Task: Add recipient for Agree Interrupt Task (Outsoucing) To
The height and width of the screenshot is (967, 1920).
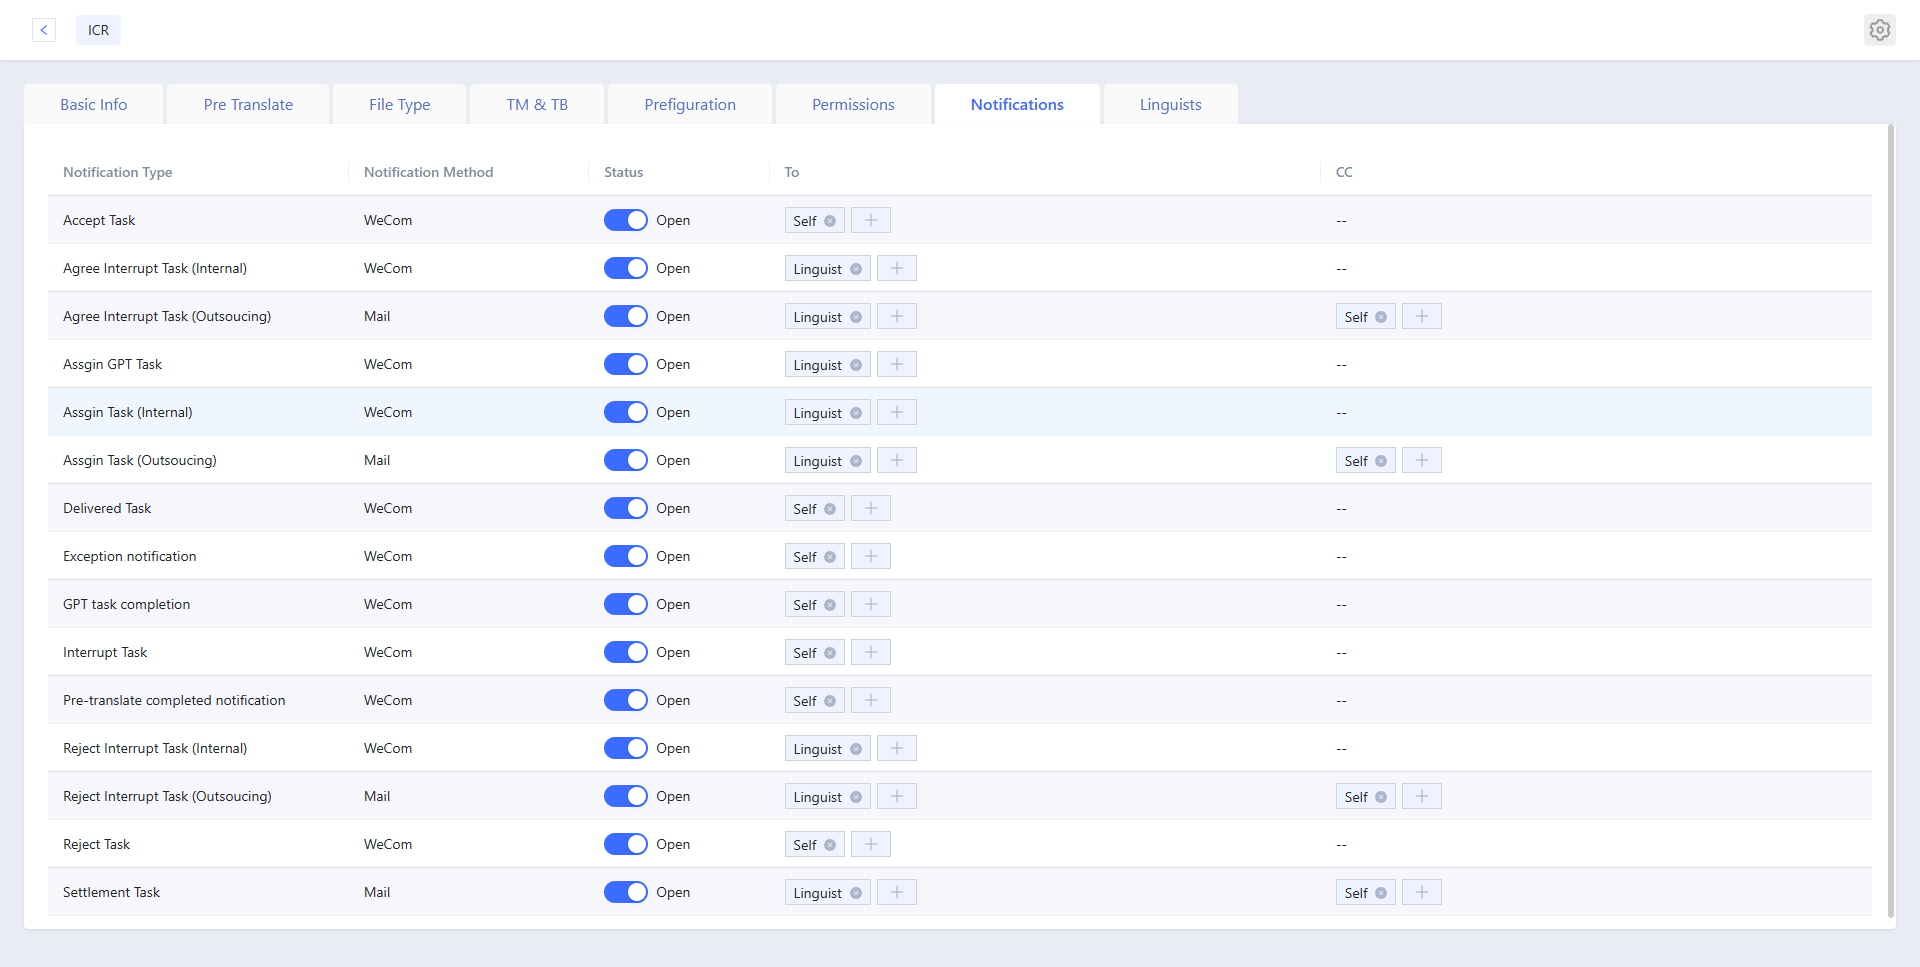Action: point(897,316)
